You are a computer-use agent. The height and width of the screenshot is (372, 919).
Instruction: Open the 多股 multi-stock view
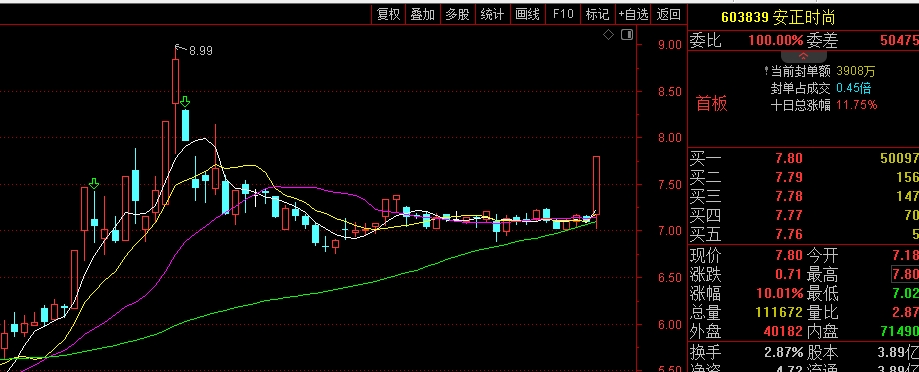[457, 15]
